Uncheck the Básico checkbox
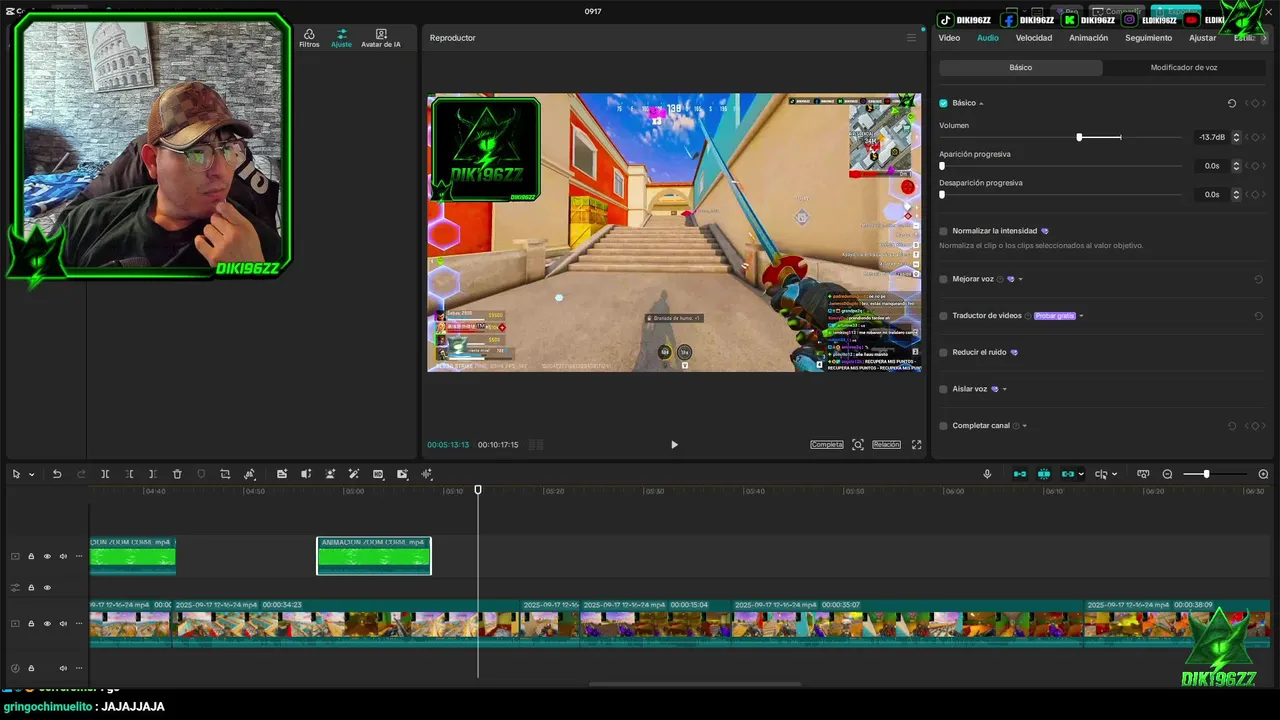 (943, 103)
